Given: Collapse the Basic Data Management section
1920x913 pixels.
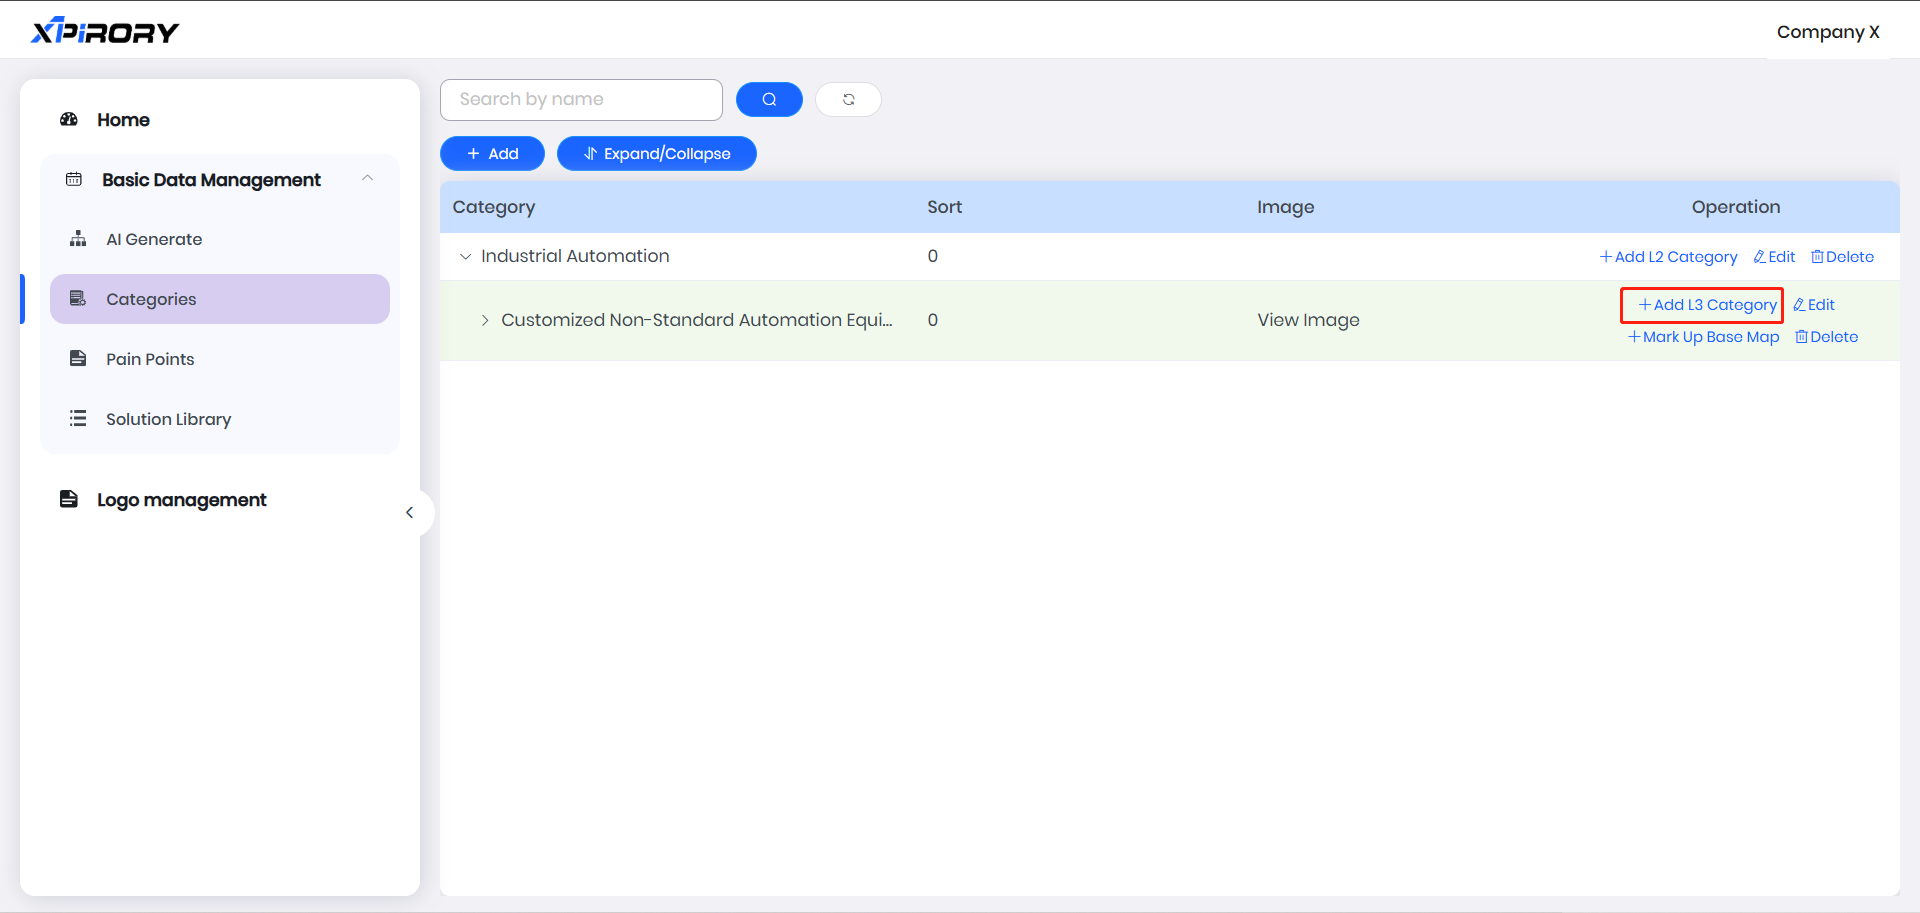Looking at the screenshot, I should point(367,179).
